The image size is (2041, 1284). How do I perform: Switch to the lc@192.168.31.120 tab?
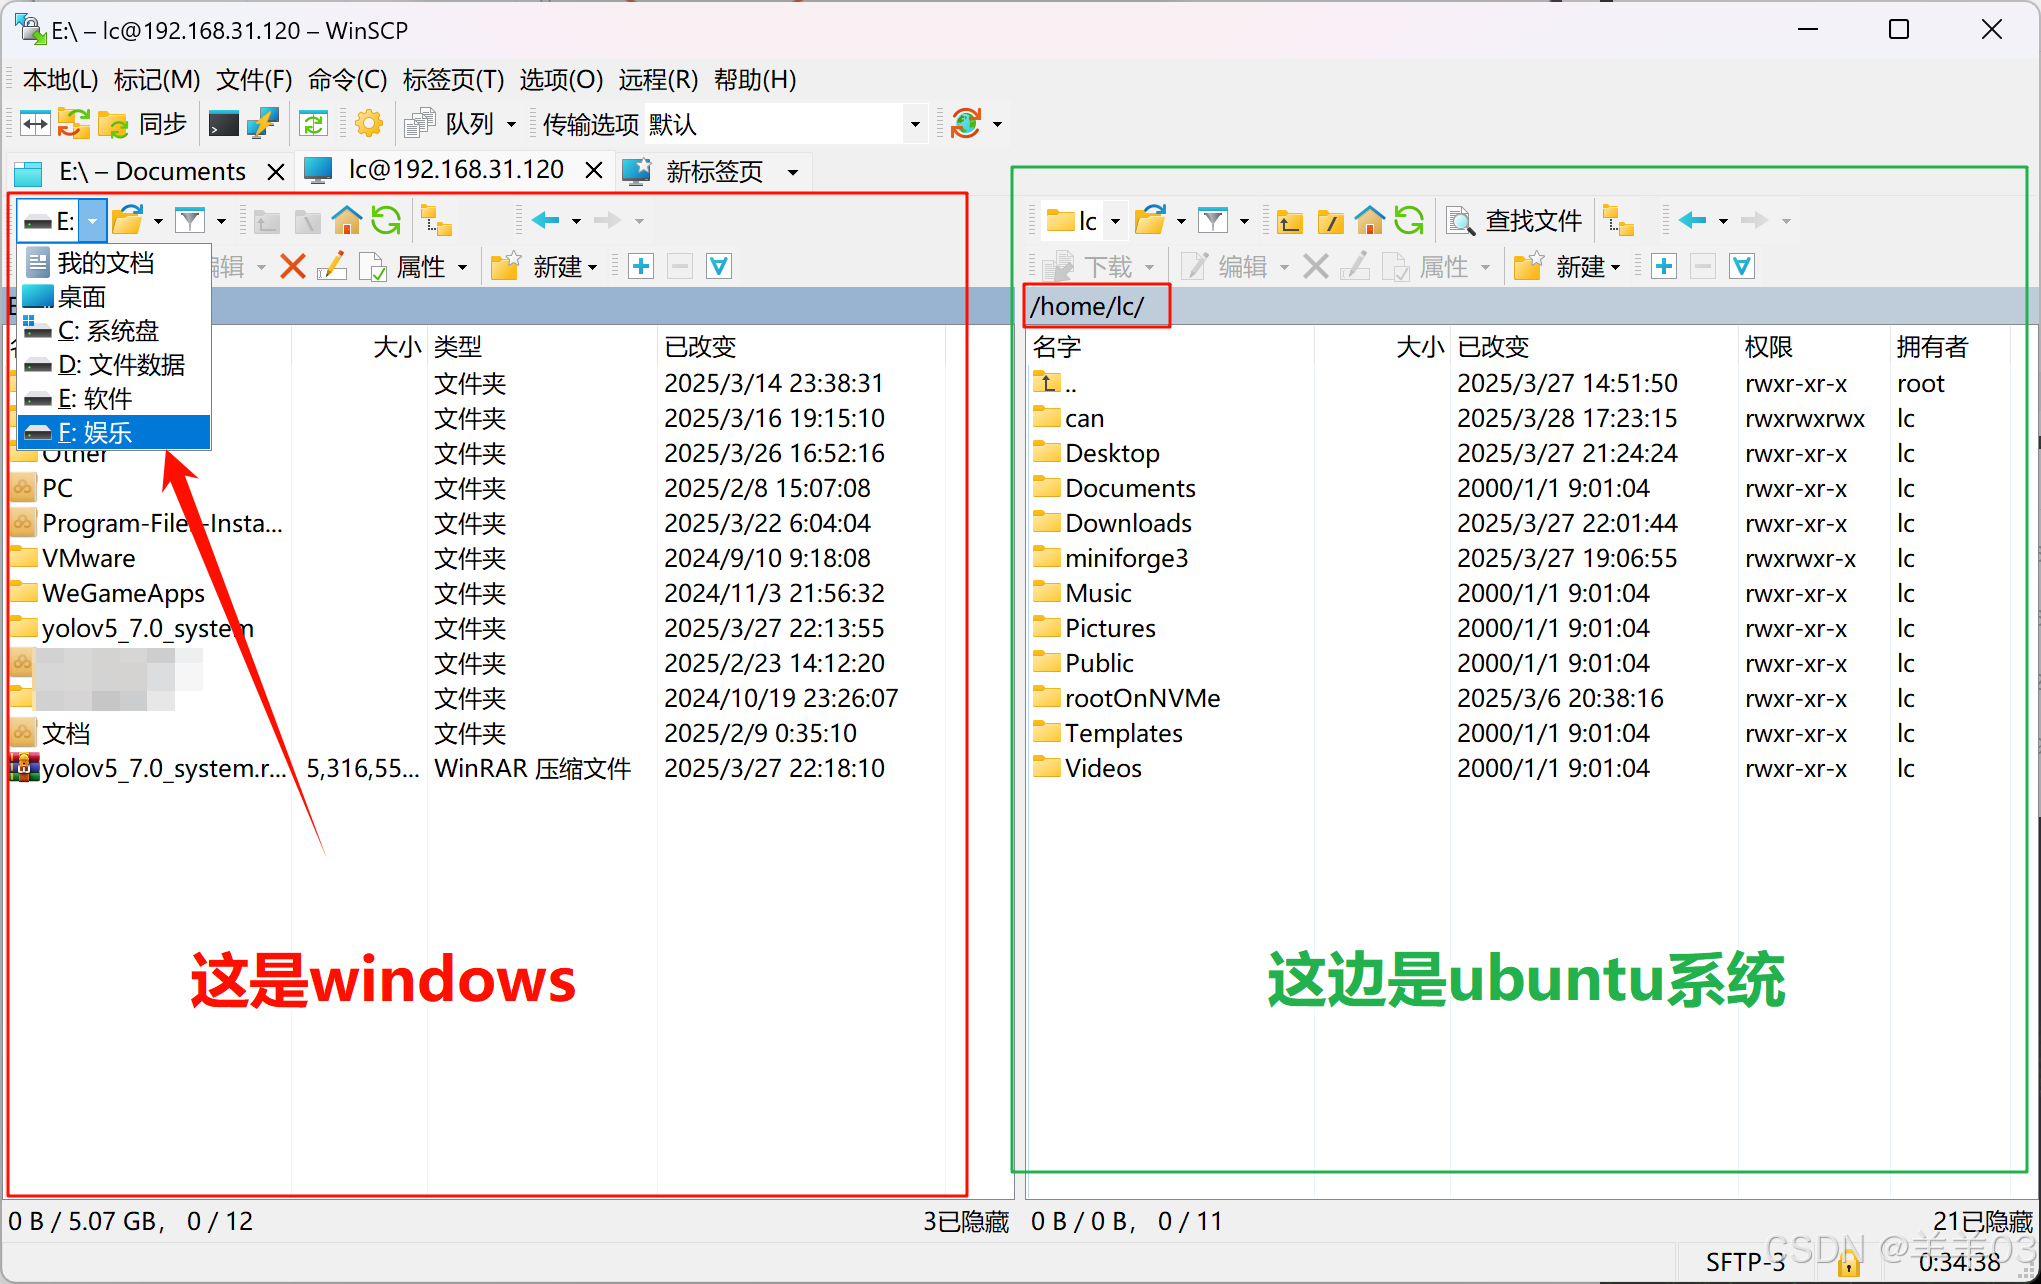[456, 170]
